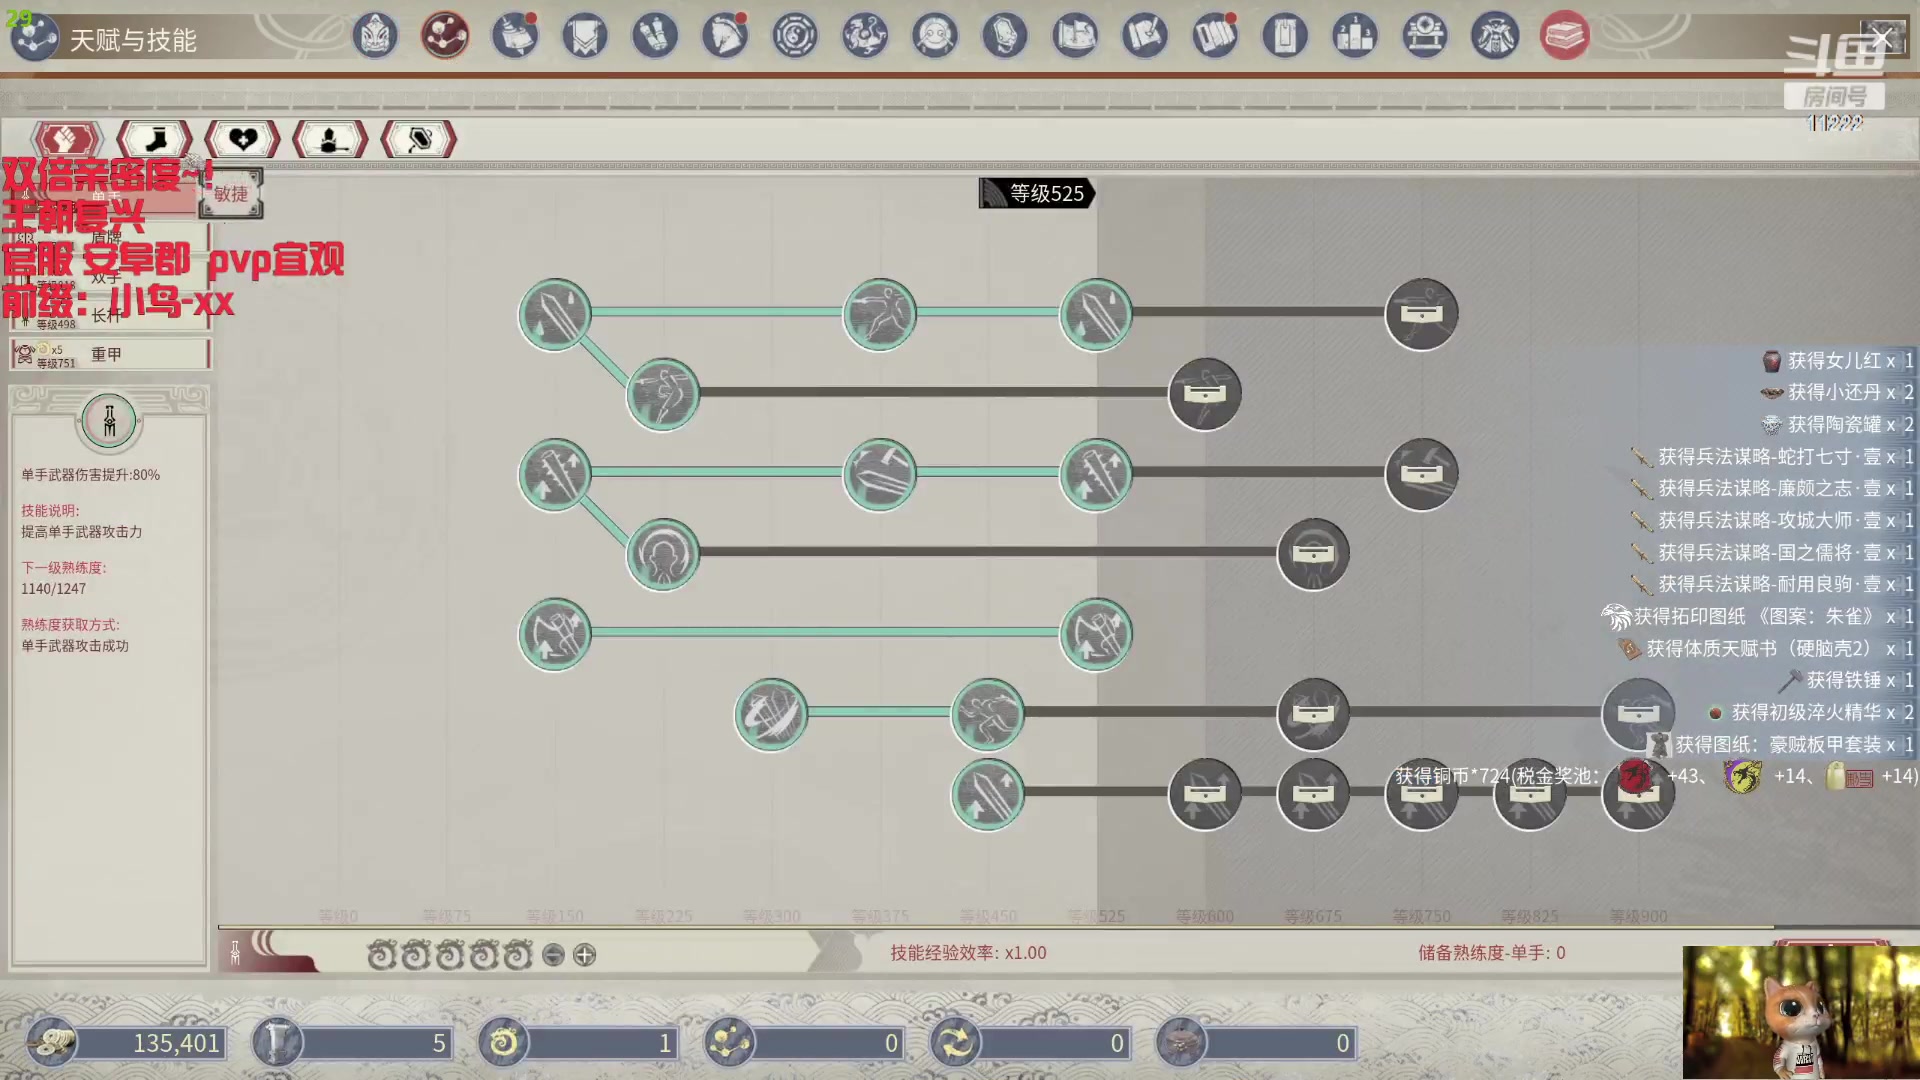The width and height of the screenshot is (1920, 1080).
Task: Switch to the boot category tab
Action: click(154, 140)
